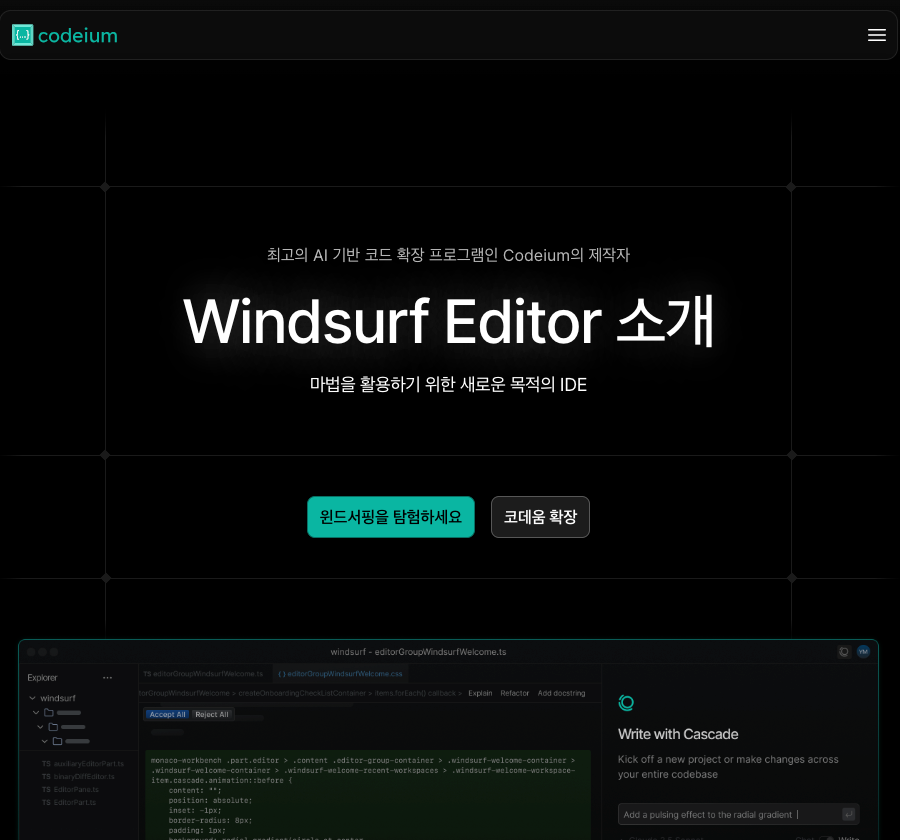Click the send arrow in the Cascade prompt
Screen dimensions: 900x840
click(x=848, y=814)
